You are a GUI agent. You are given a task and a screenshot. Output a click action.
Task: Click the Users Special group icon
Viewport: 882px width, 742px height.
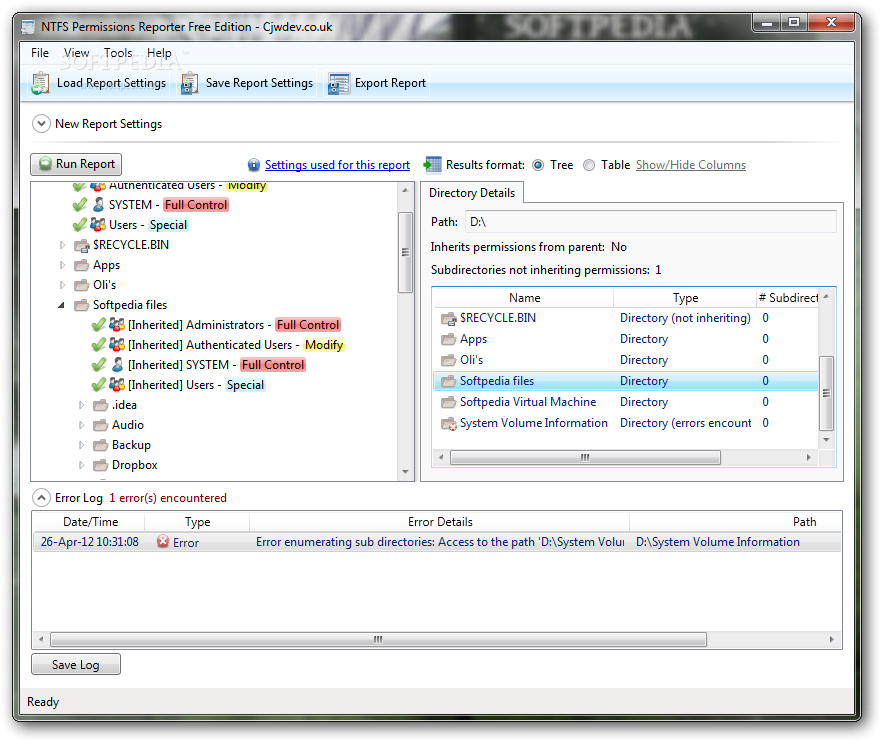(x=98, y=224)
